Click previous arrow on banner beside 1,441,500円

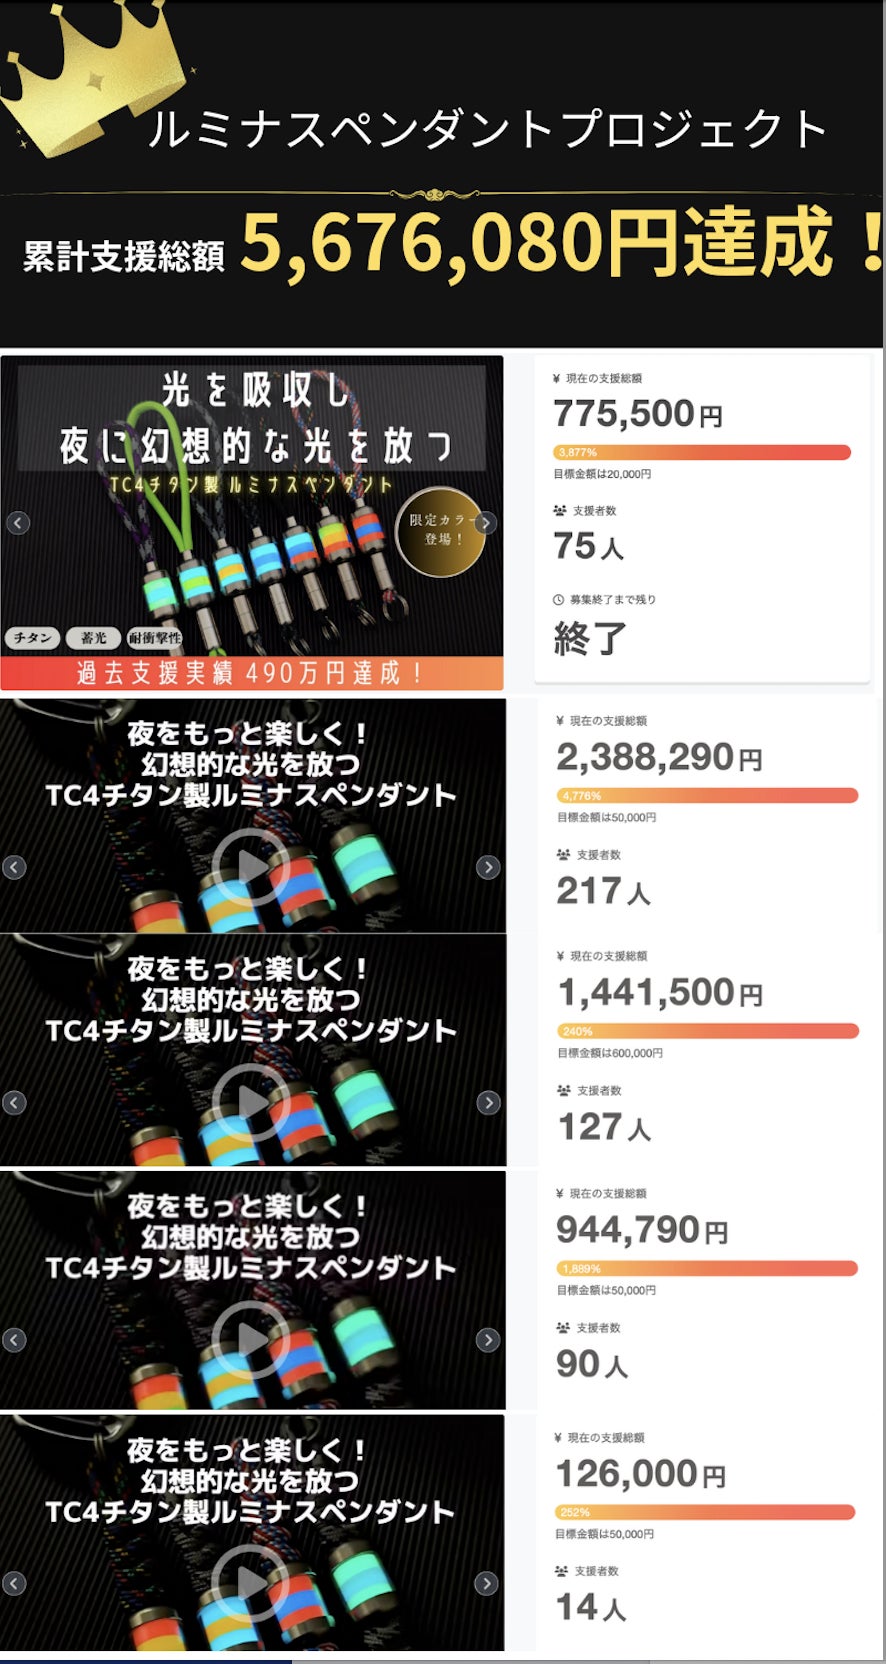click(x=14, y=1103)
